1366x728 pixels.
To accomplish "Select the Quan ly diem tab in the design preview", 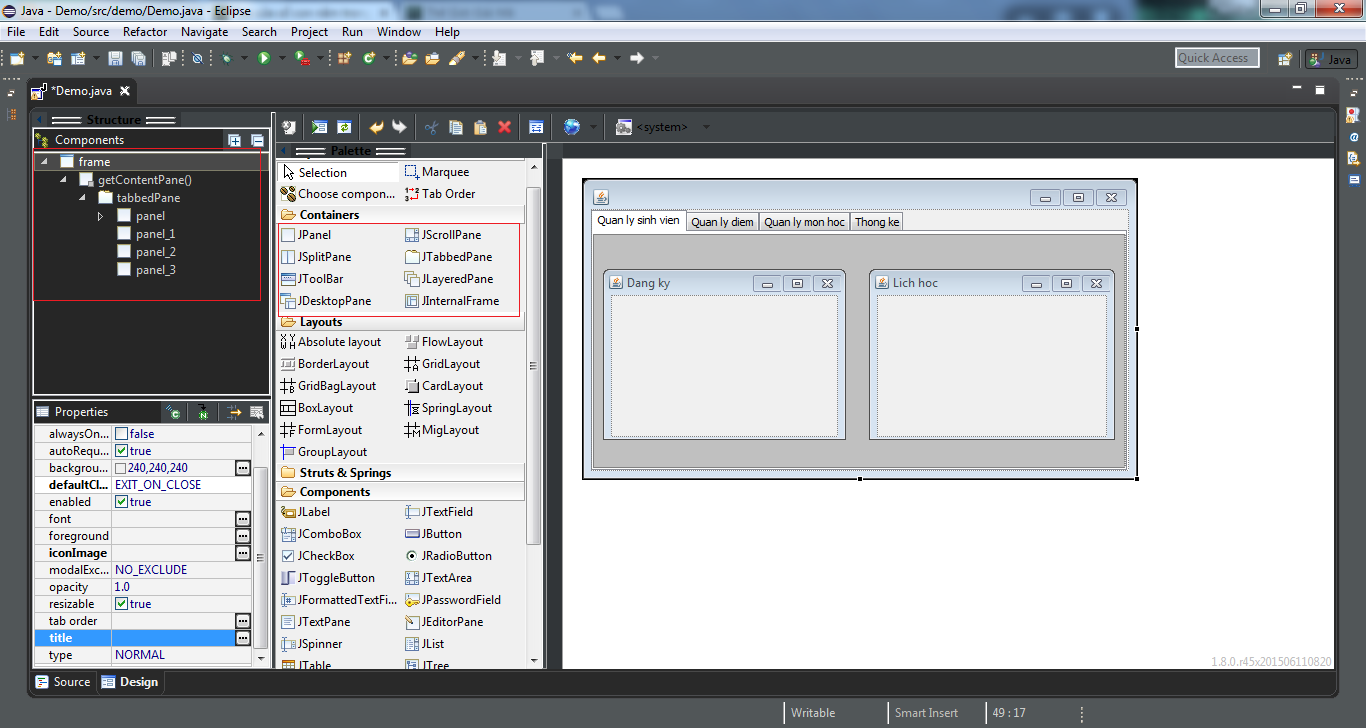I will (722, 222).
